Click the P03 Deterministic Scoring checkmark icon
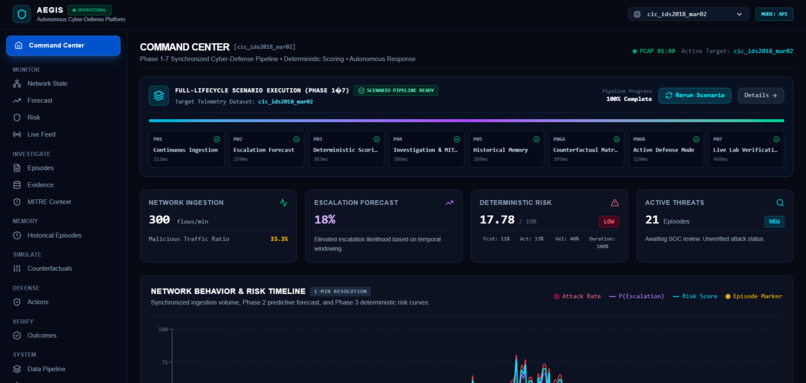This screenshot has width=806, height=383. [377, 139]
